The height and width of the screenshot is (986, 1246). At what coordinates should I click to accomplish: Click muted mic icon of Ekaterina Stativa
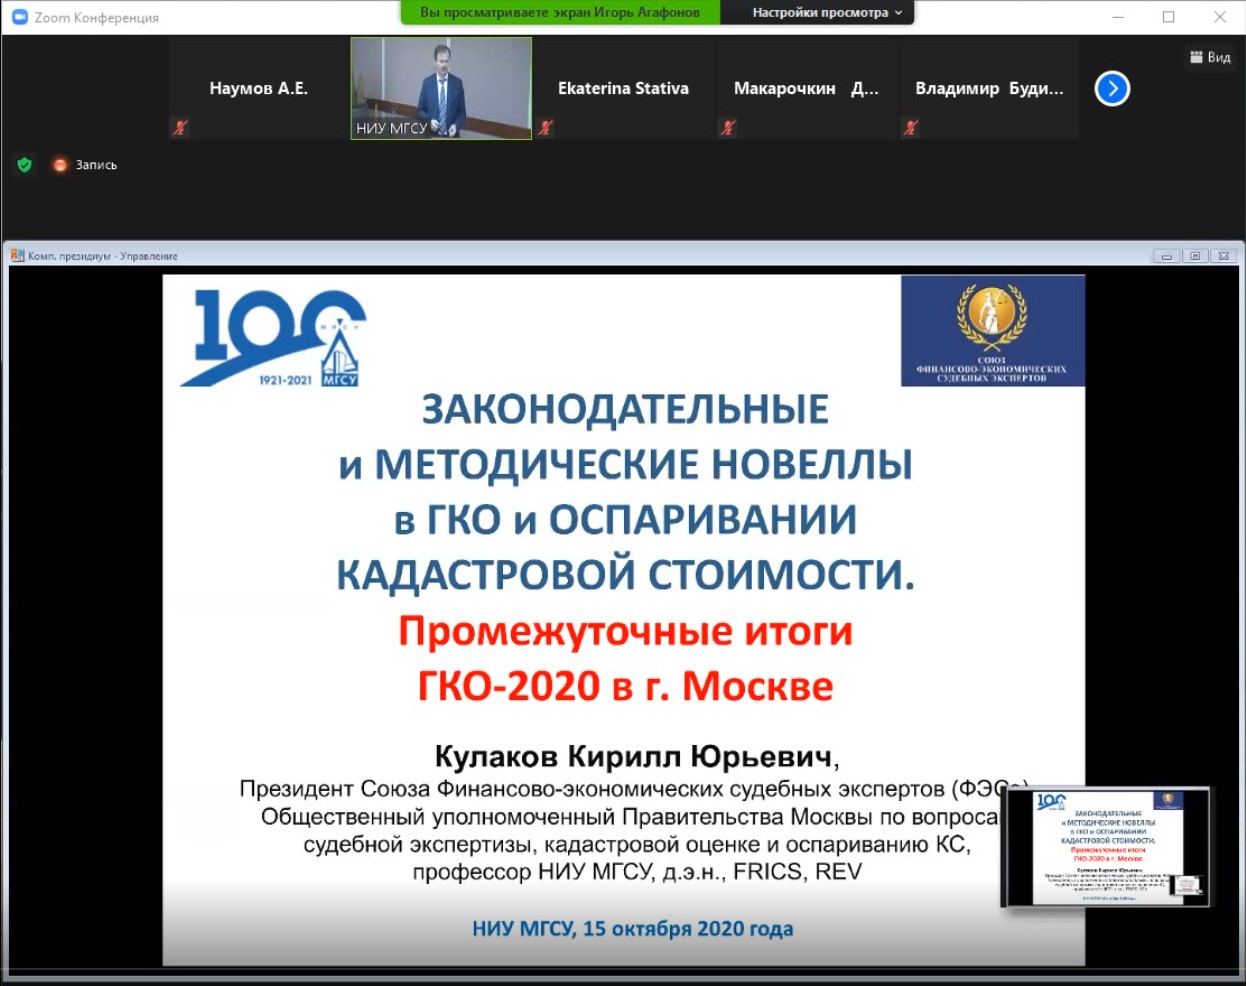tap(545, 128)
